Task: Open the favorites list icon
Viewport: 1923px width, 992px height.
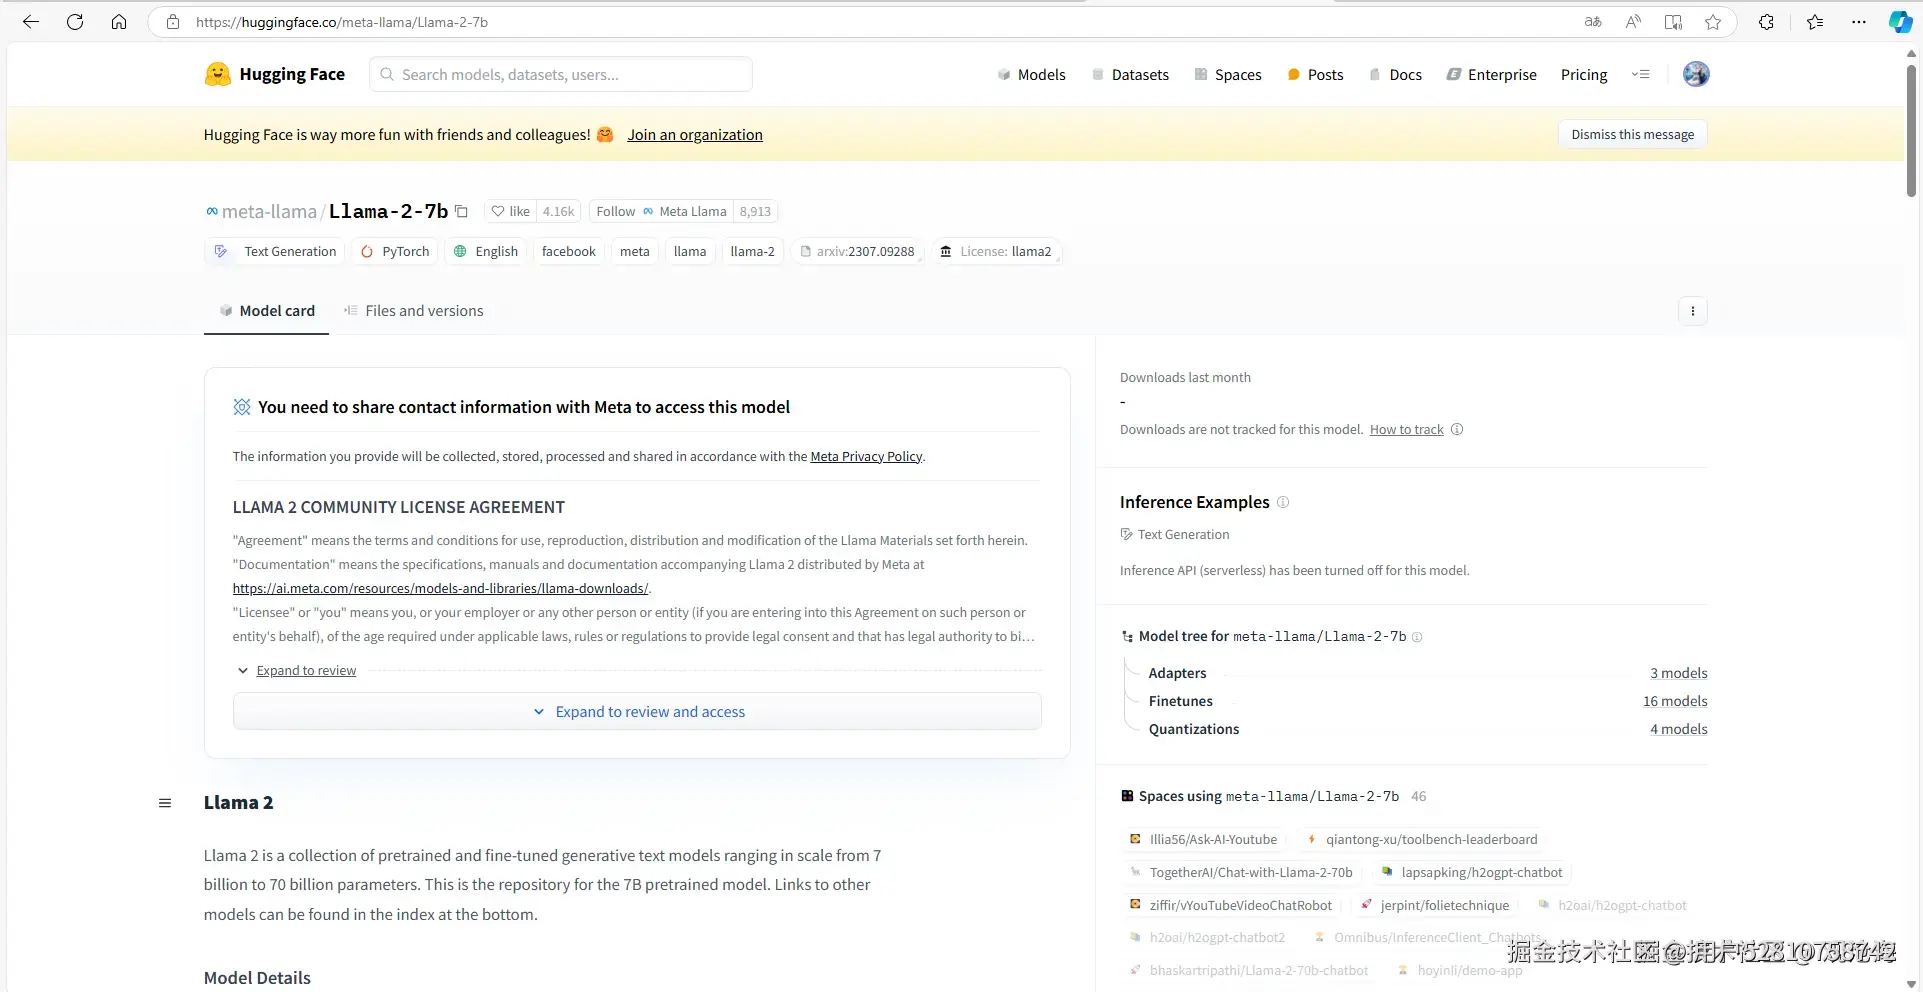Action: (x=1815, y=22)
